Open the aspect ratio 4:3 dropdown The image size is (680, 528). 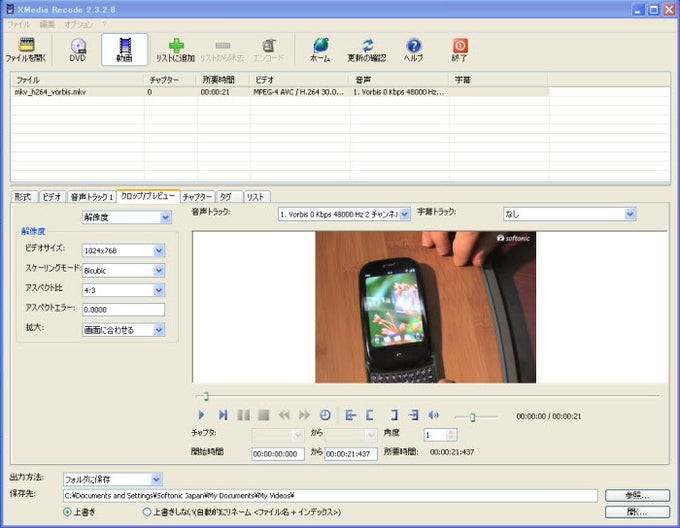123,290
